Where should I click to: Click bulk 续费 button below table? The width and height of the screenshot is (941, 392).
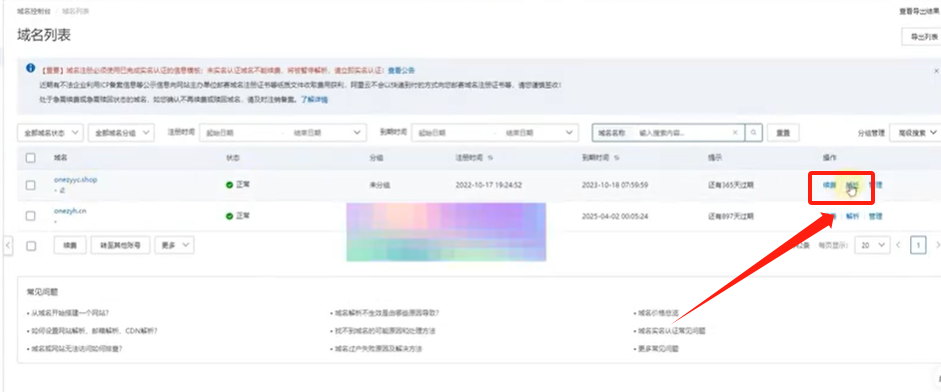click(x=70, y=245)
